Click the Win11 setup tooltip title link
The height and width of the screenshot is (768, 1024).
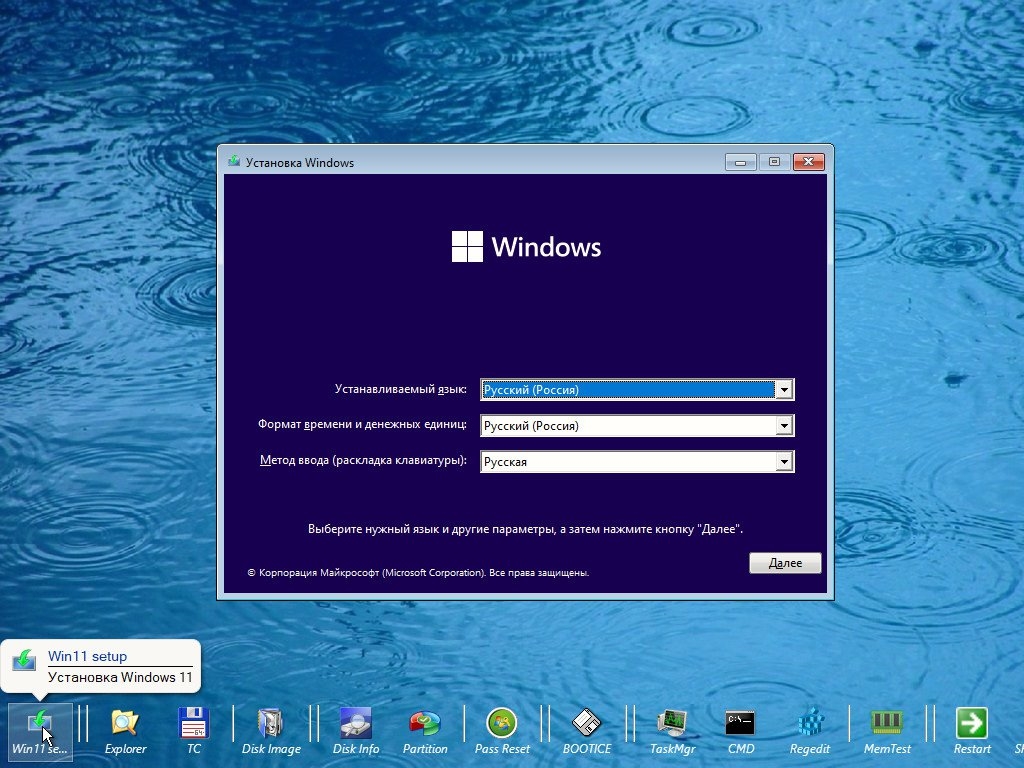88,657
